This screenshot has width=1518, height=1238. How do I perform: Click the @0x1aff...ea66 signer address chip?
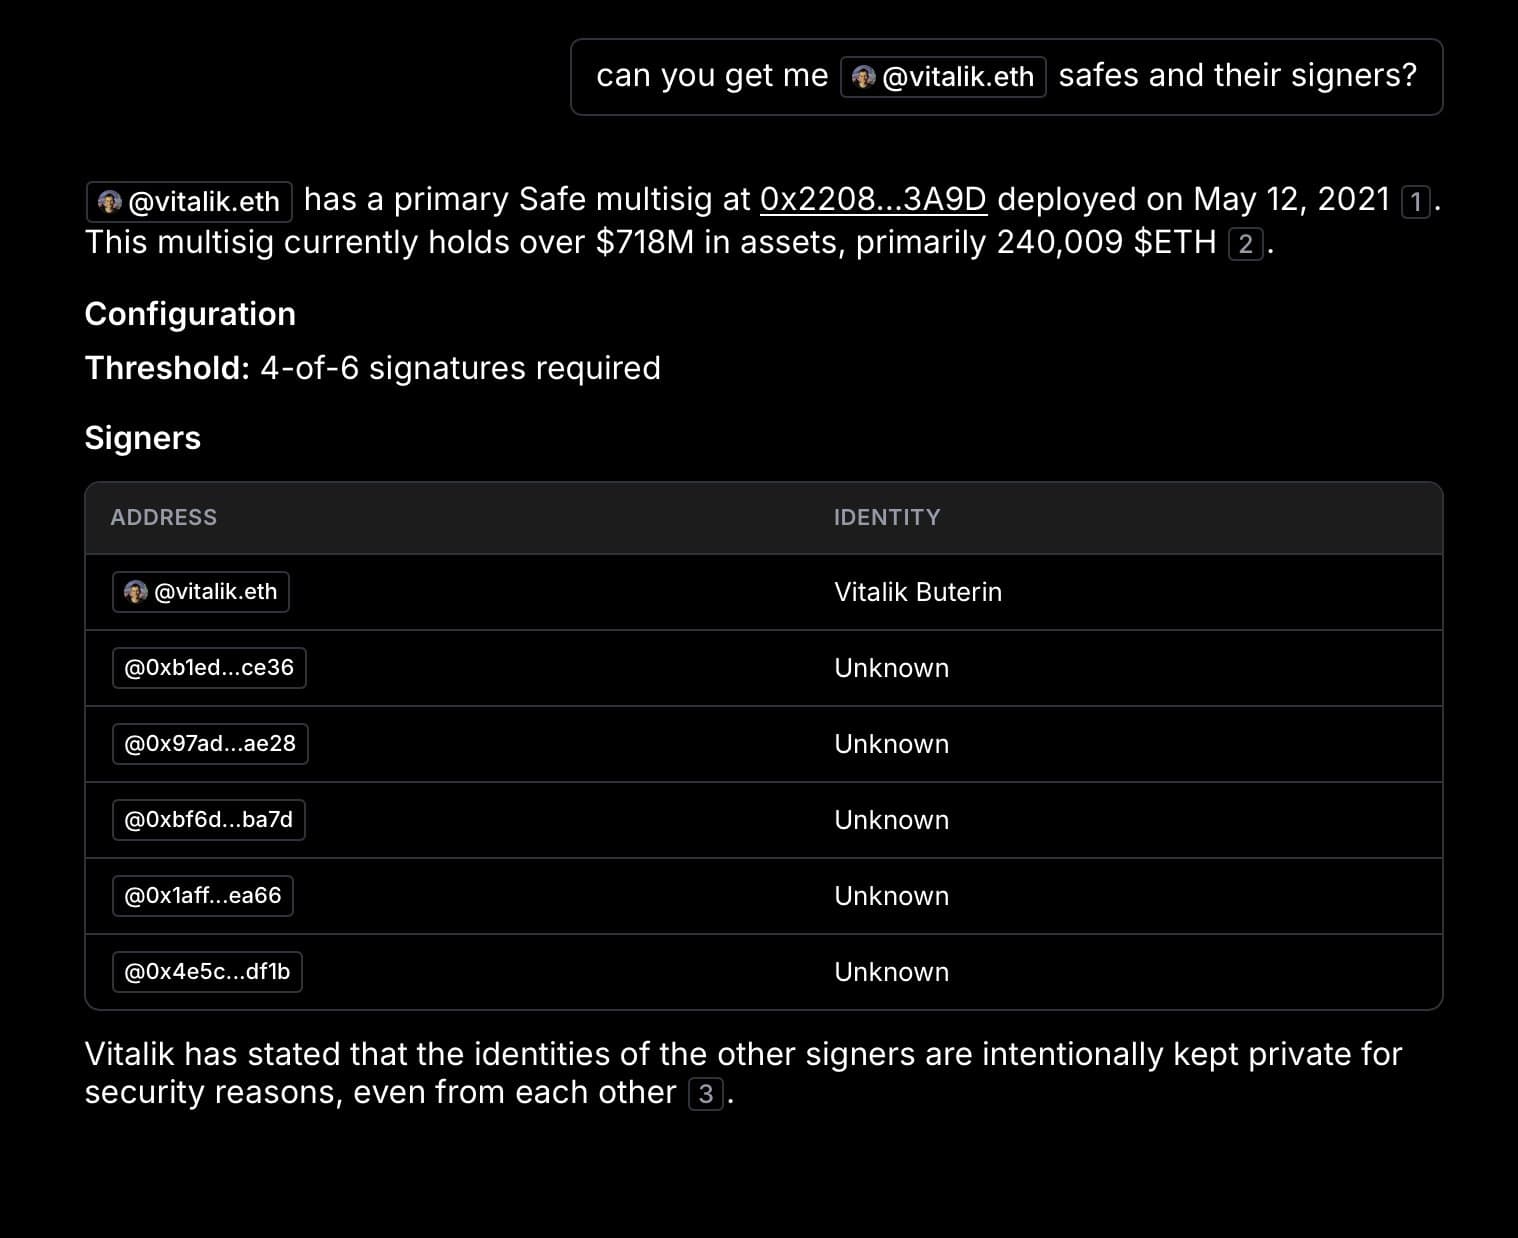pos(202,896)
